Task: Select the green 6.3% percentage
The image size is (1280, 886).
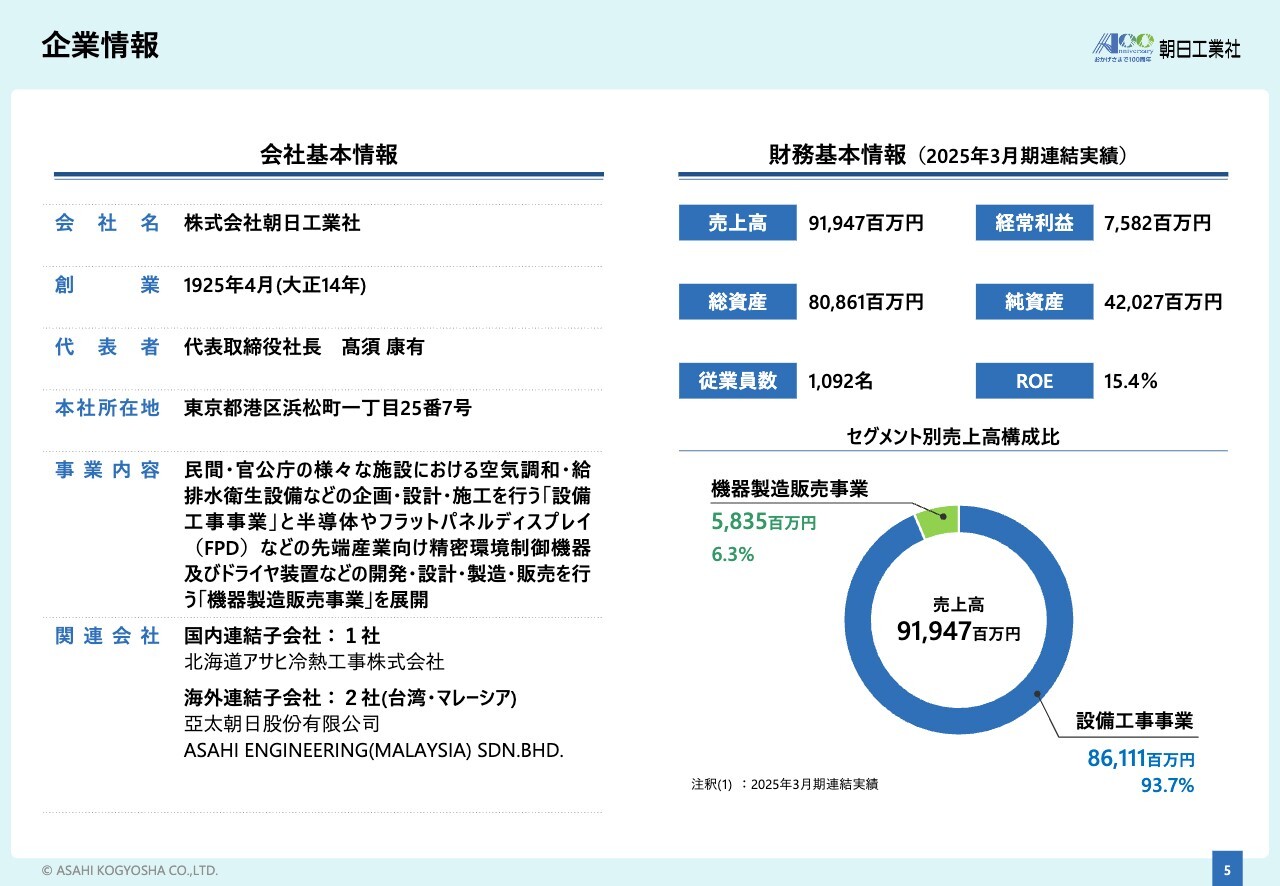Action: pyautogui.click(x=733, y=554)
